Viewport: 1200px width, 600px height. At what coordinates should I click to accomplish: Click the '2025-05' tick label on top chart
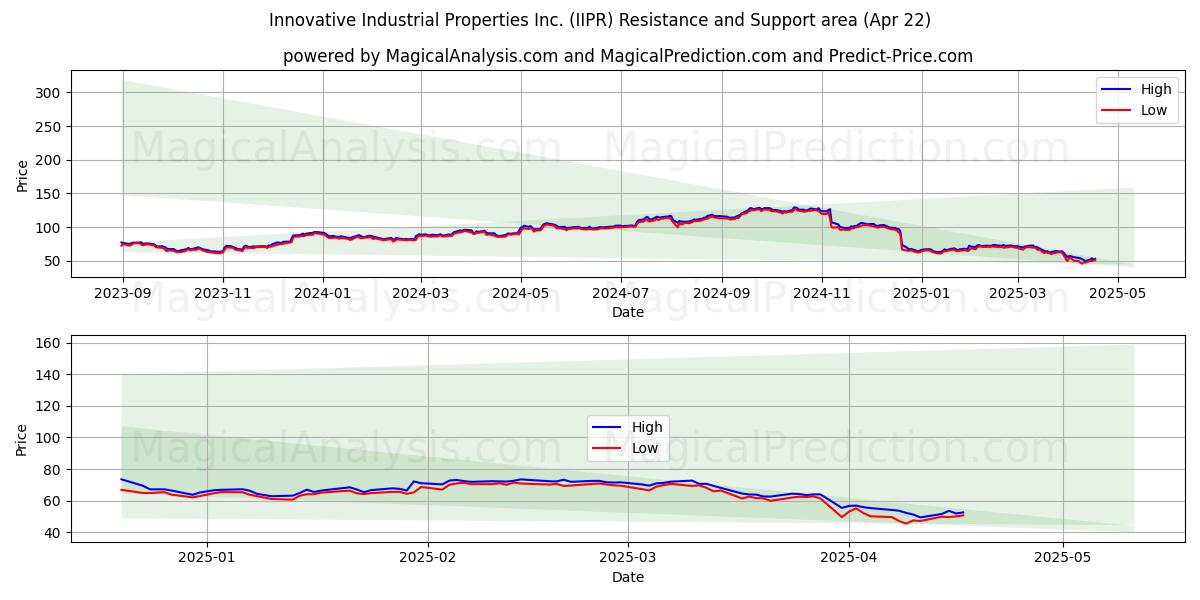(1118, 294)
